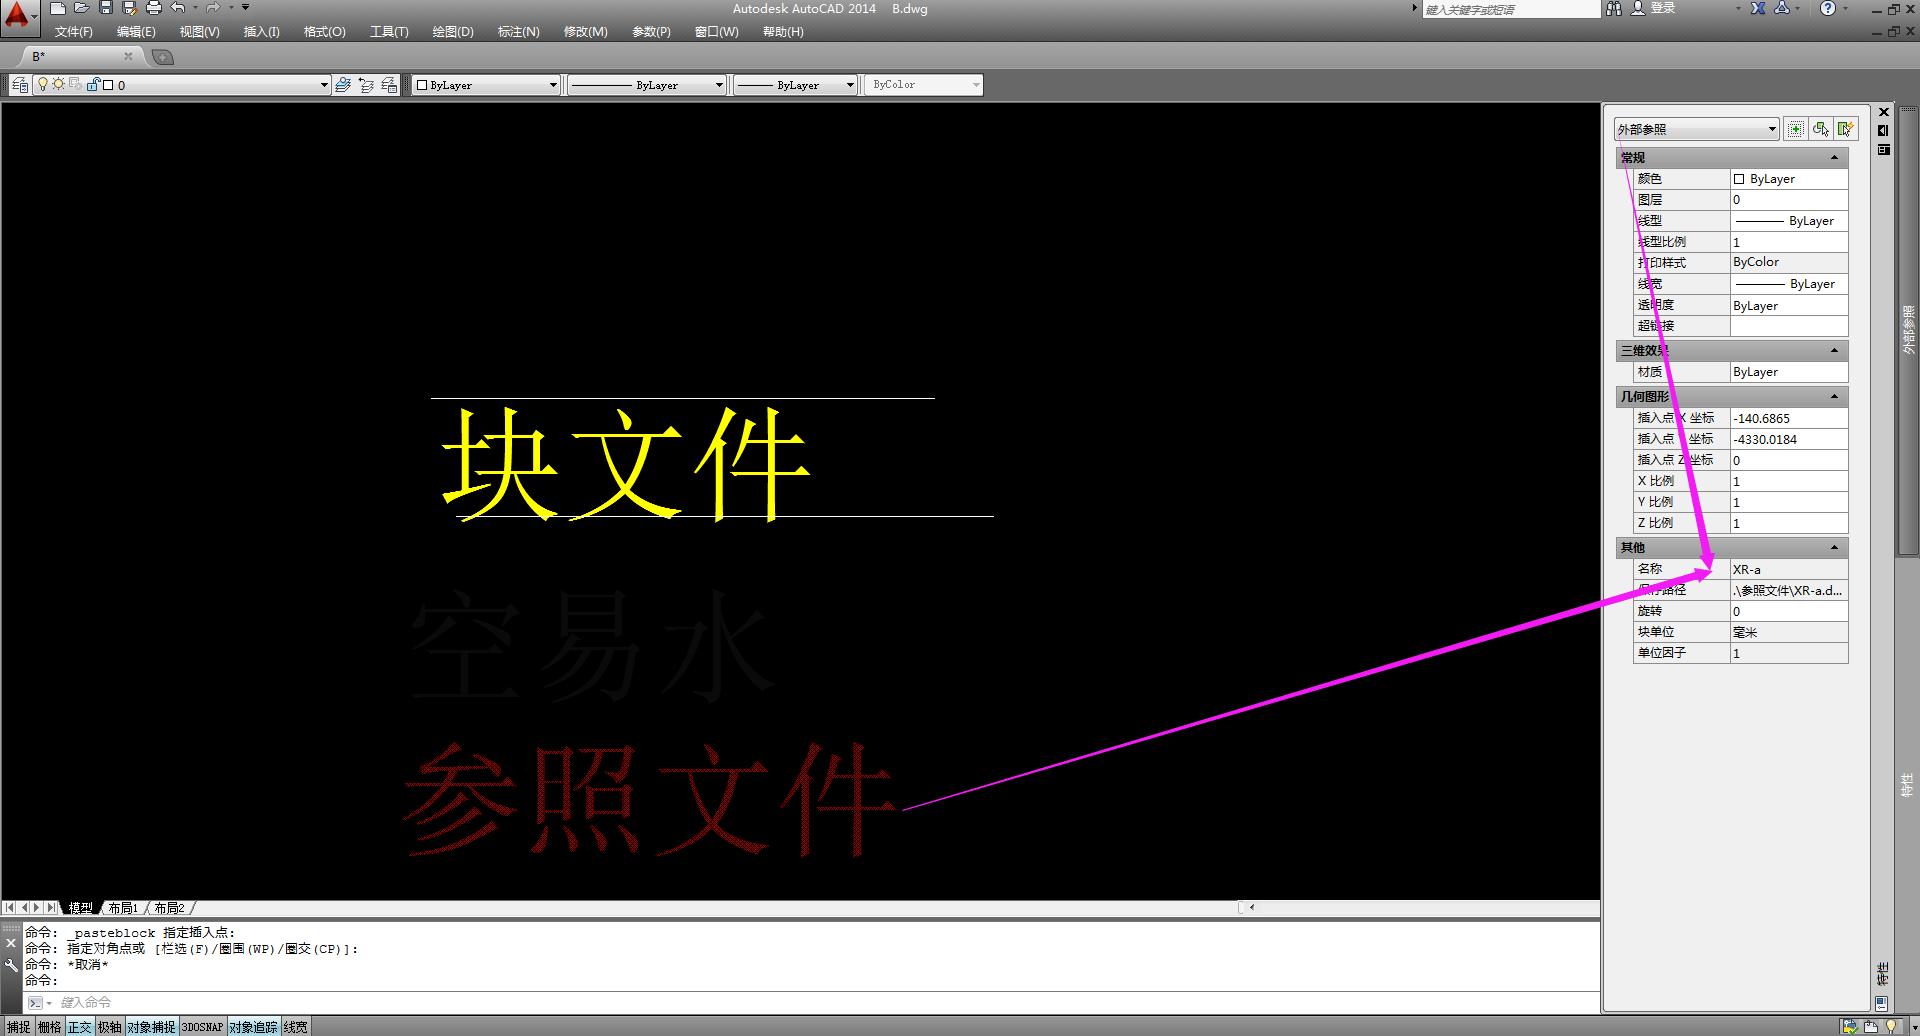Toggle layer 0 on/off light bulb
1920x1036 pixels.
[x=43, y=85]
